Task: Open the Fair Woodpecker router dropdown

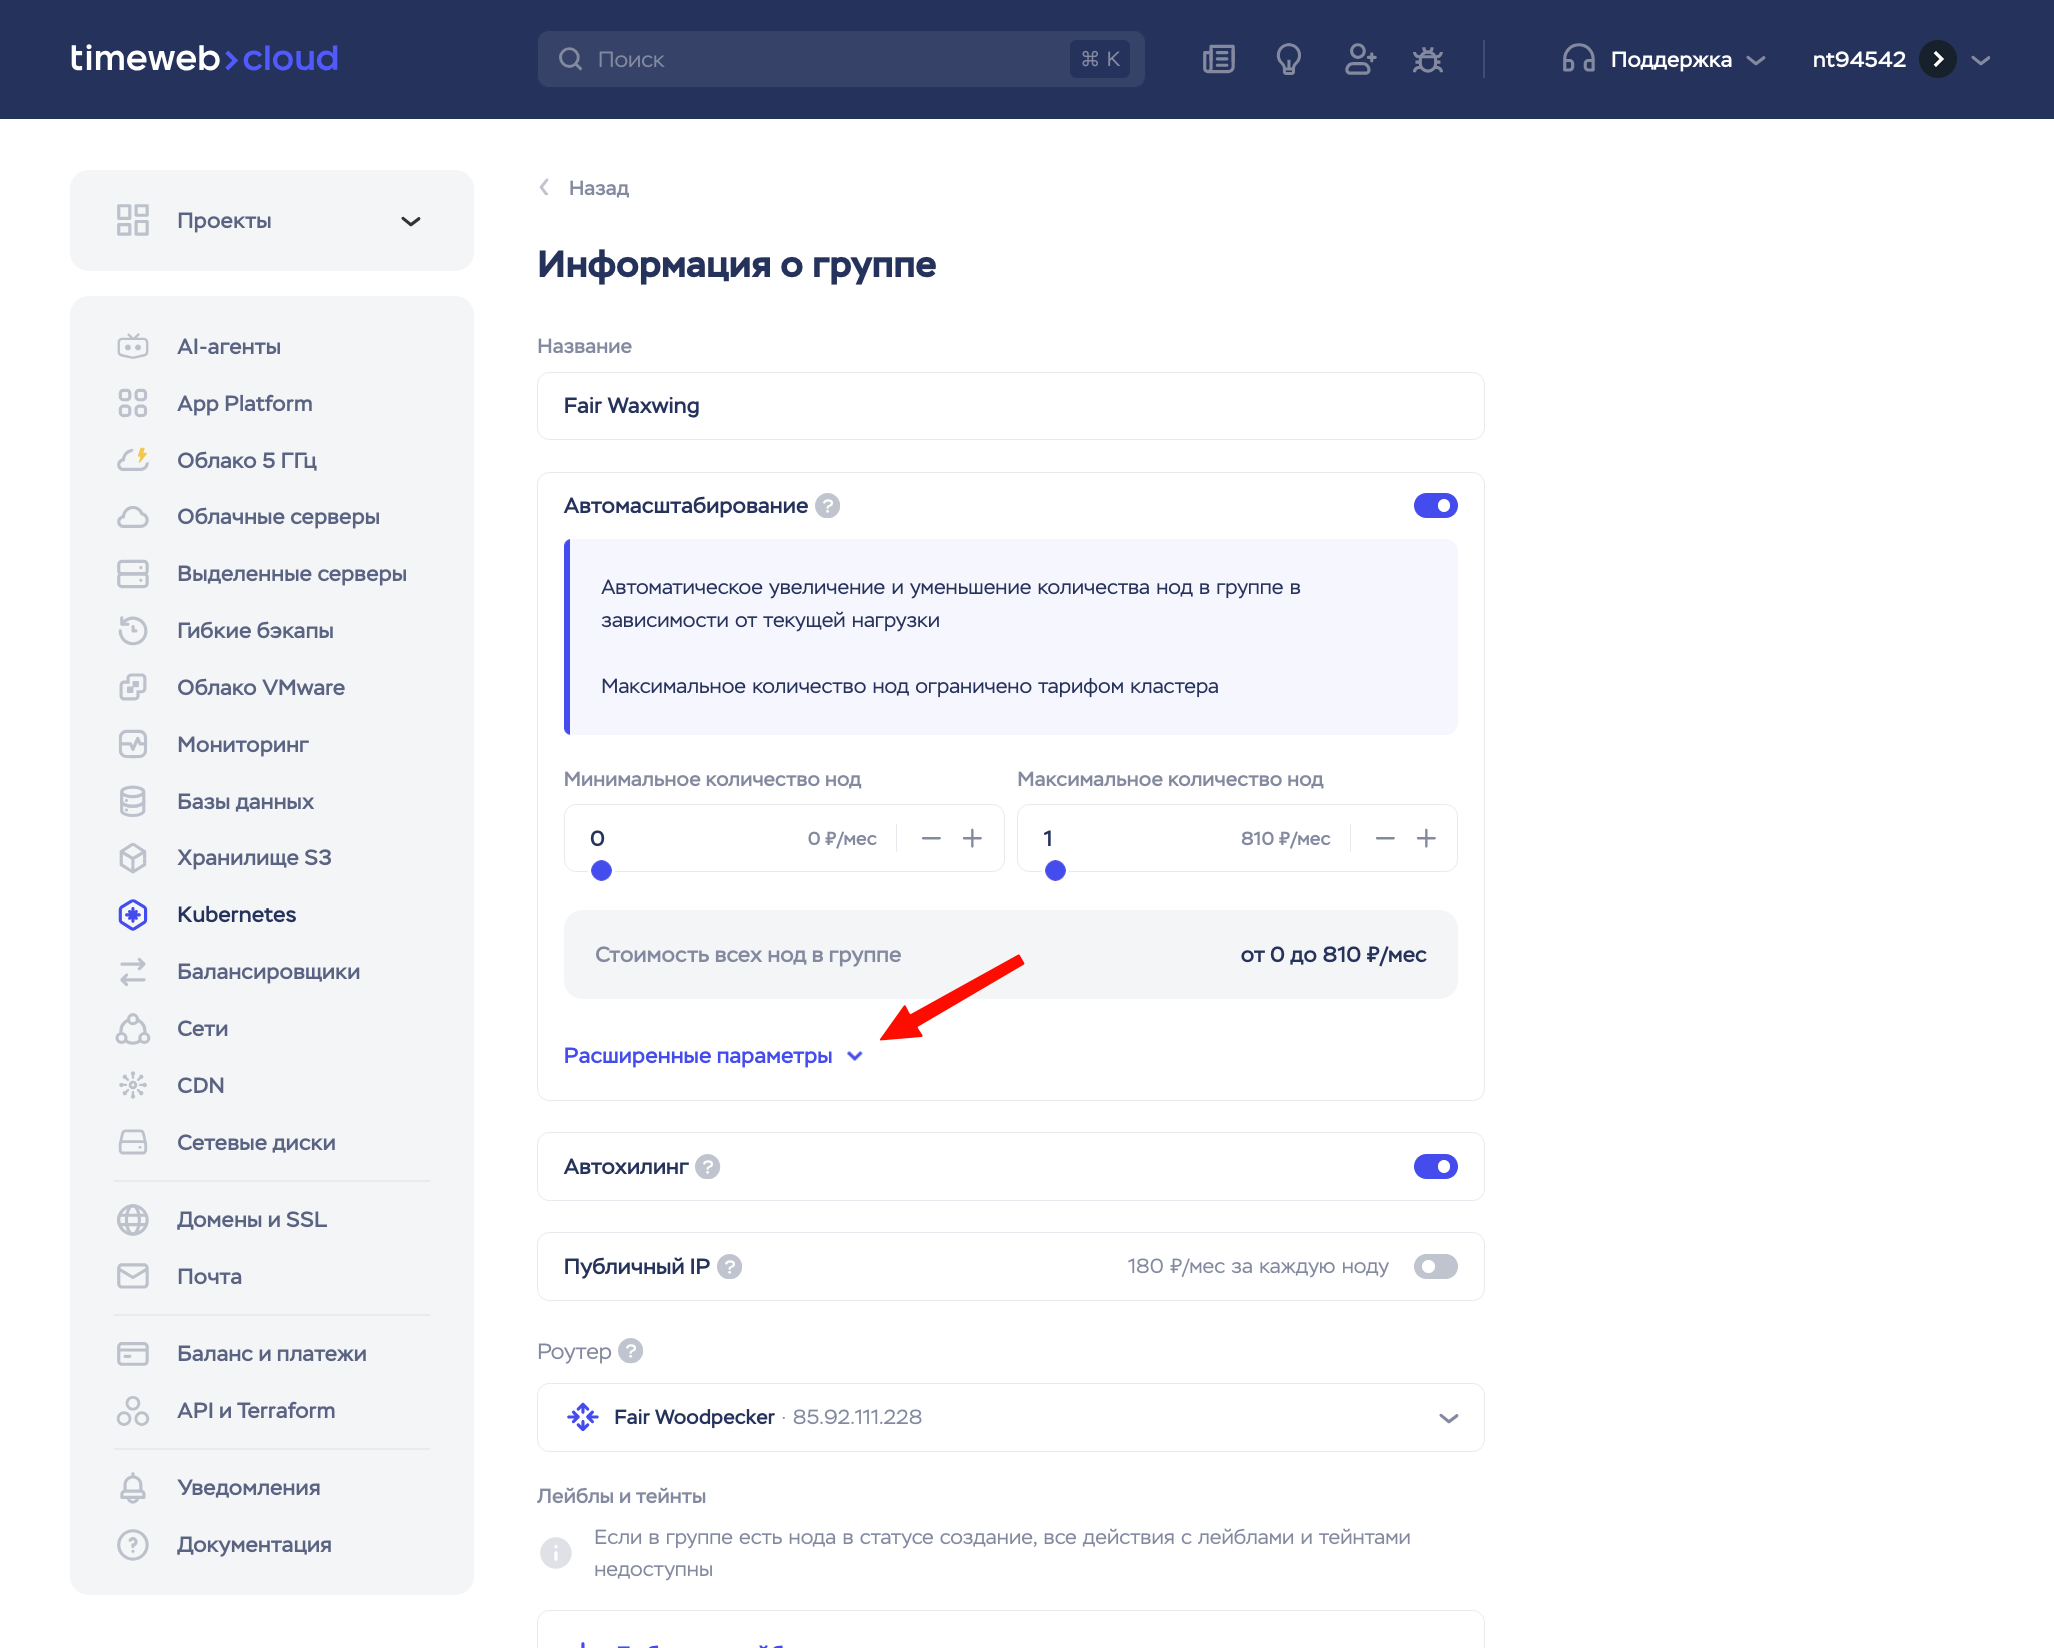Action: 1010,1417
